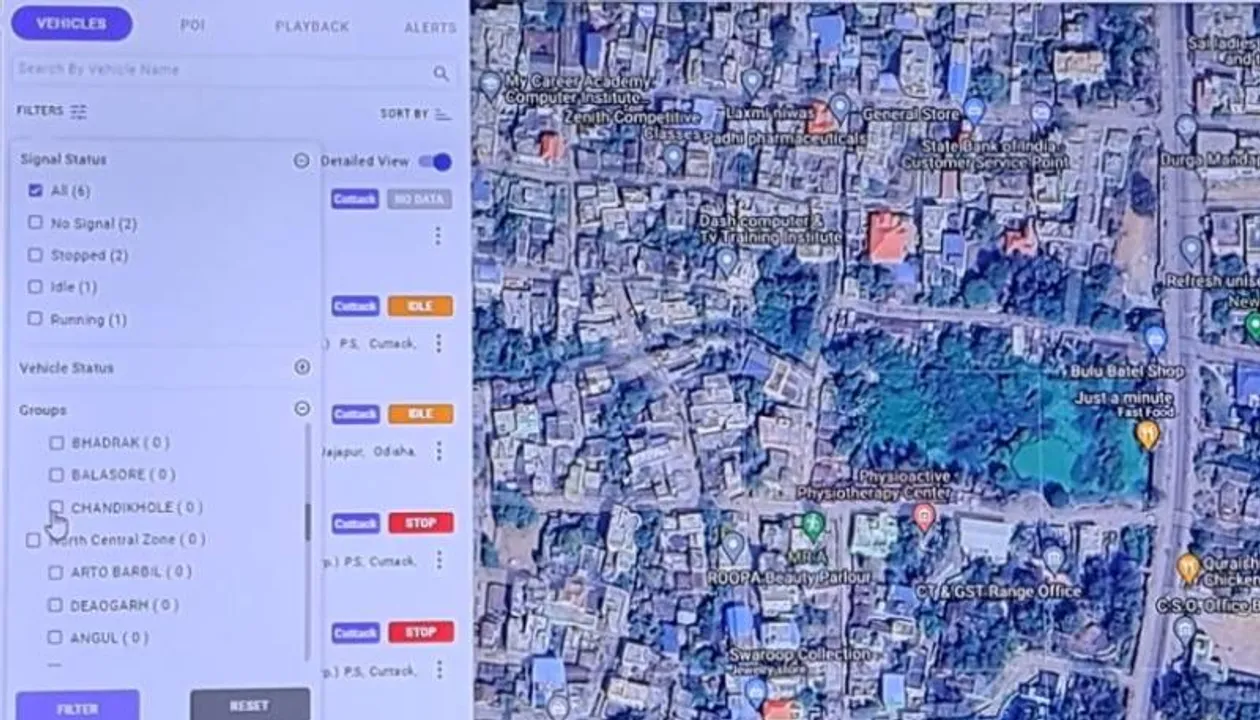The image size is (1260, 720).
Task: Click the NO DATA status badge
Action: pos(419,199)
